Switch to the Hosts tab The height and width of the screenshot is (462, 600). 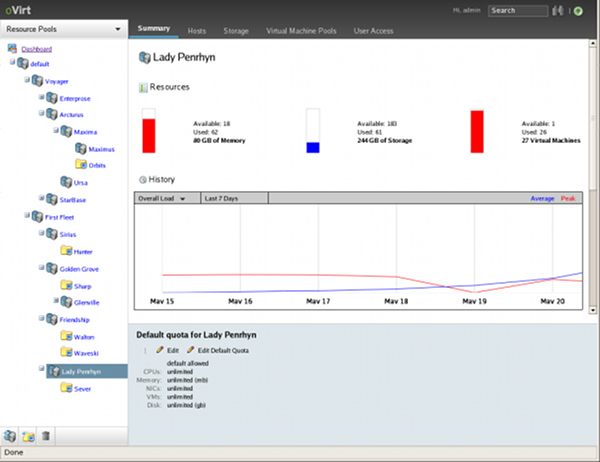196,31
